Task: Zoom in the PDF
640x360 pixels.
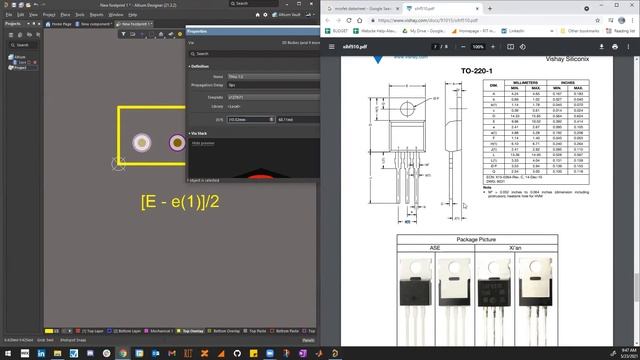Action: (493, 47)
